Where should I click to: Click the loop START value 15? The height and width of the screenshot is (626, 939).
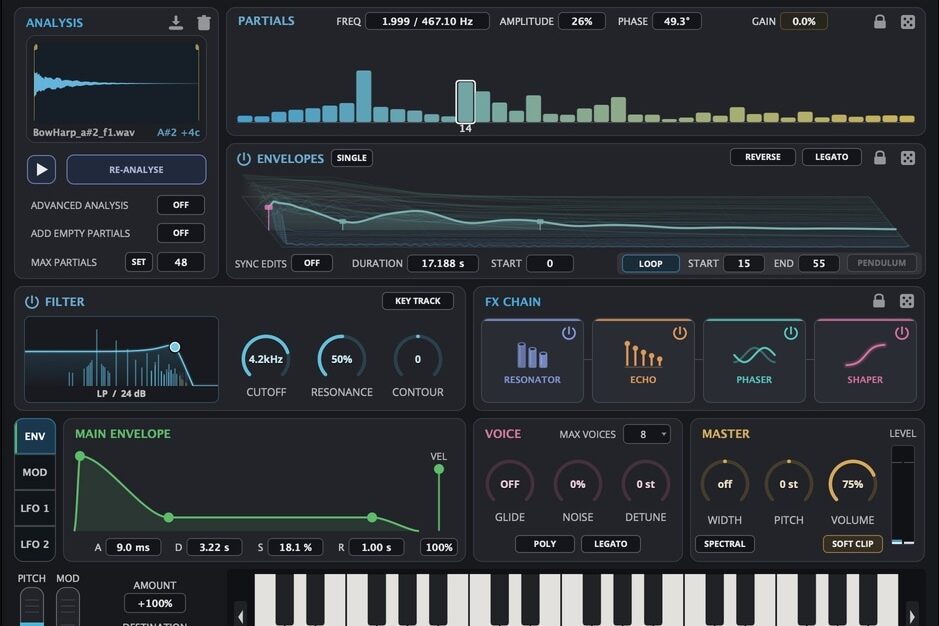tap(743, 264)
